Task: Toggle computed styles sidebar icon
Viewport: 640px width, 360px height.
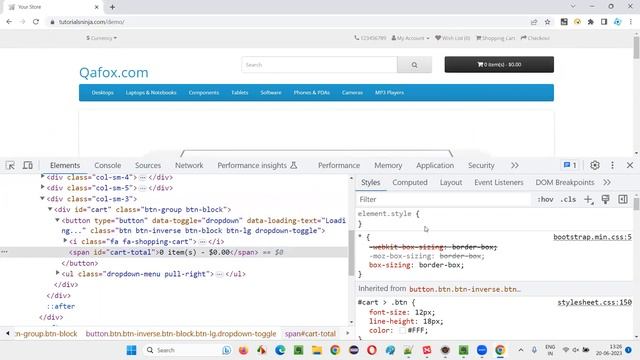Action: pos(623,200)
